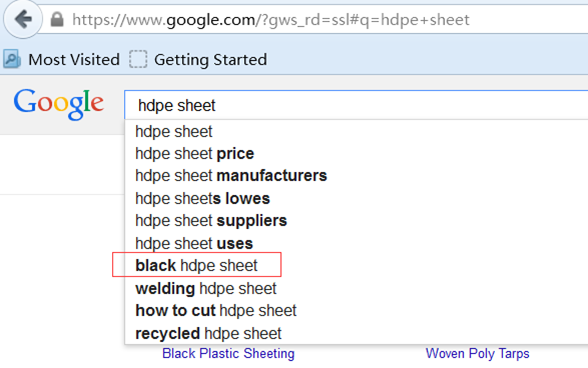Open the Black Plastic Sheeting link

pyautogui.click(x=228, y=353)
